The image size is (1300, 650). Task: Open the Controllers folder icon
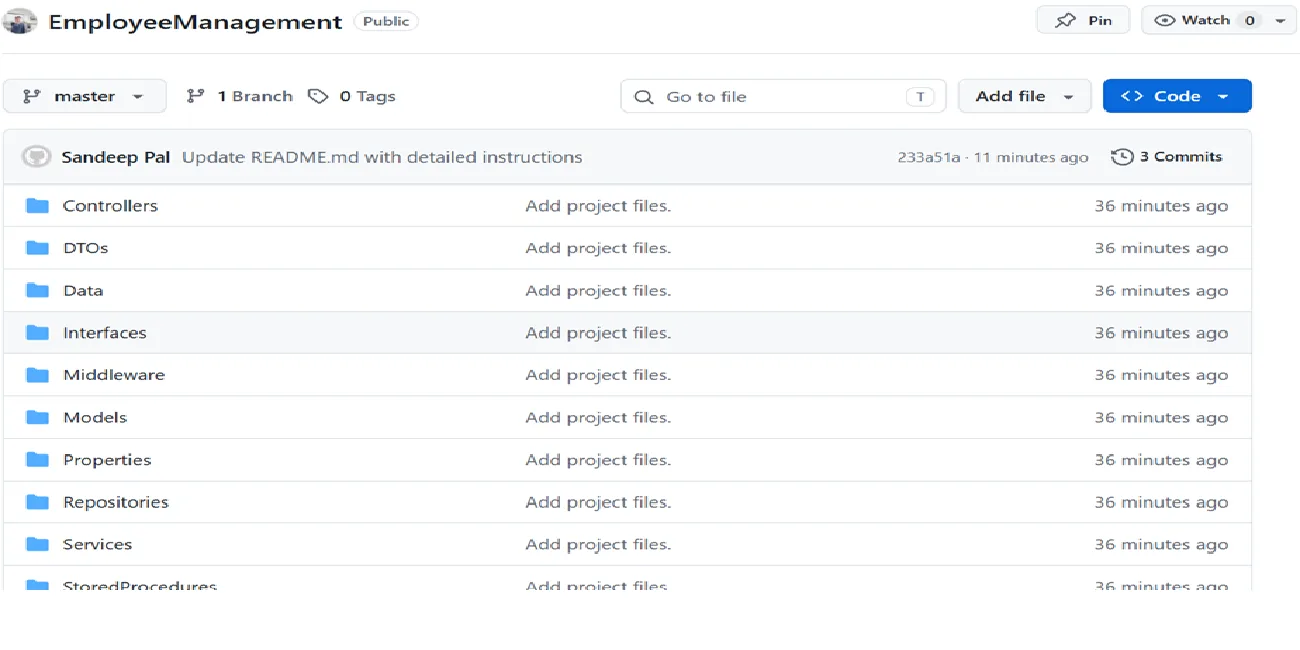coord(38,206)
